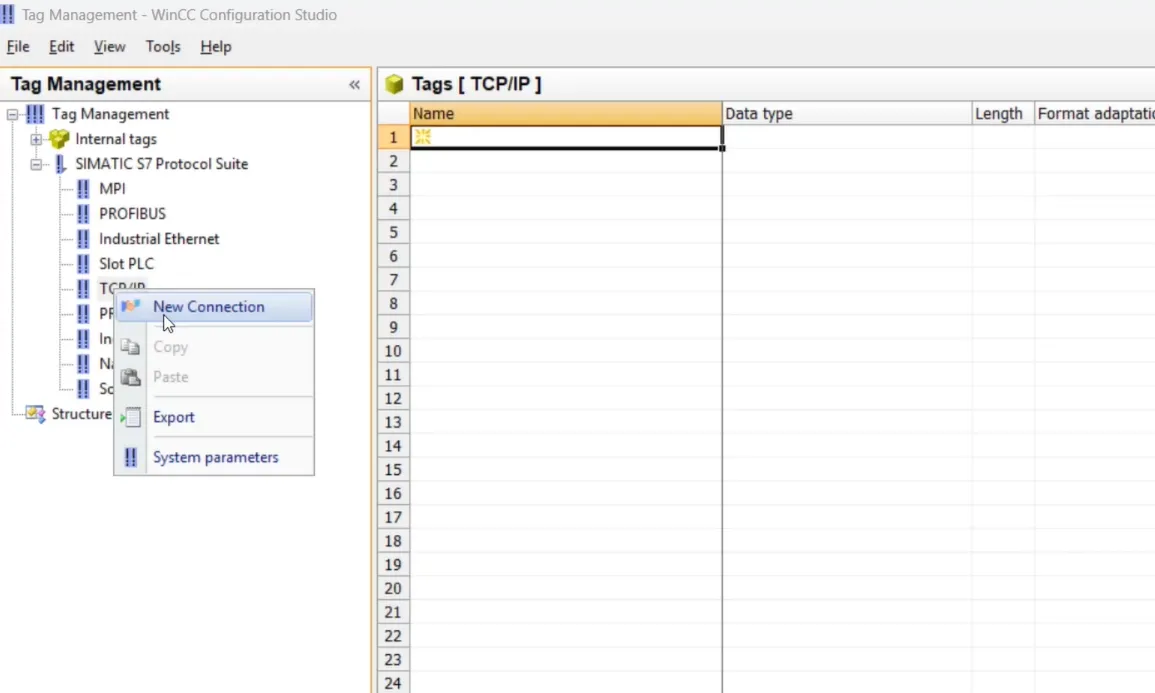1155x693 pixels.
Task: Select SIMATIC S7 Protocol Suite tree item
Action: [x=161, y=164]
